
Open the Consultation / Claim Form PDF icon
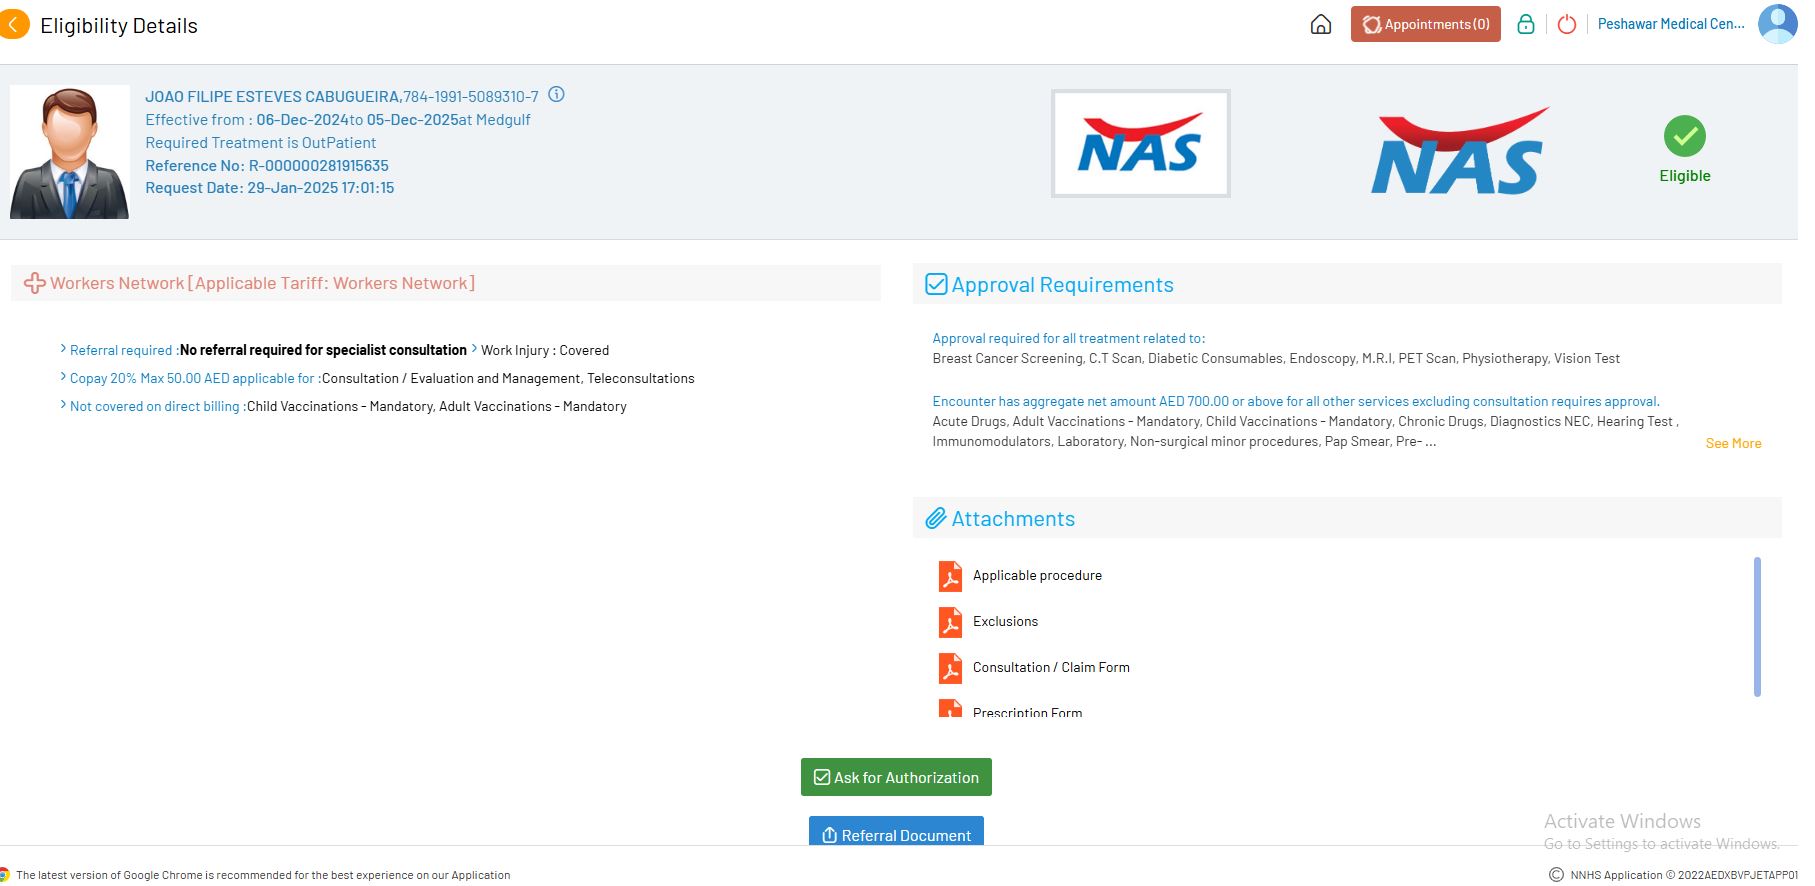coord(950,668)
